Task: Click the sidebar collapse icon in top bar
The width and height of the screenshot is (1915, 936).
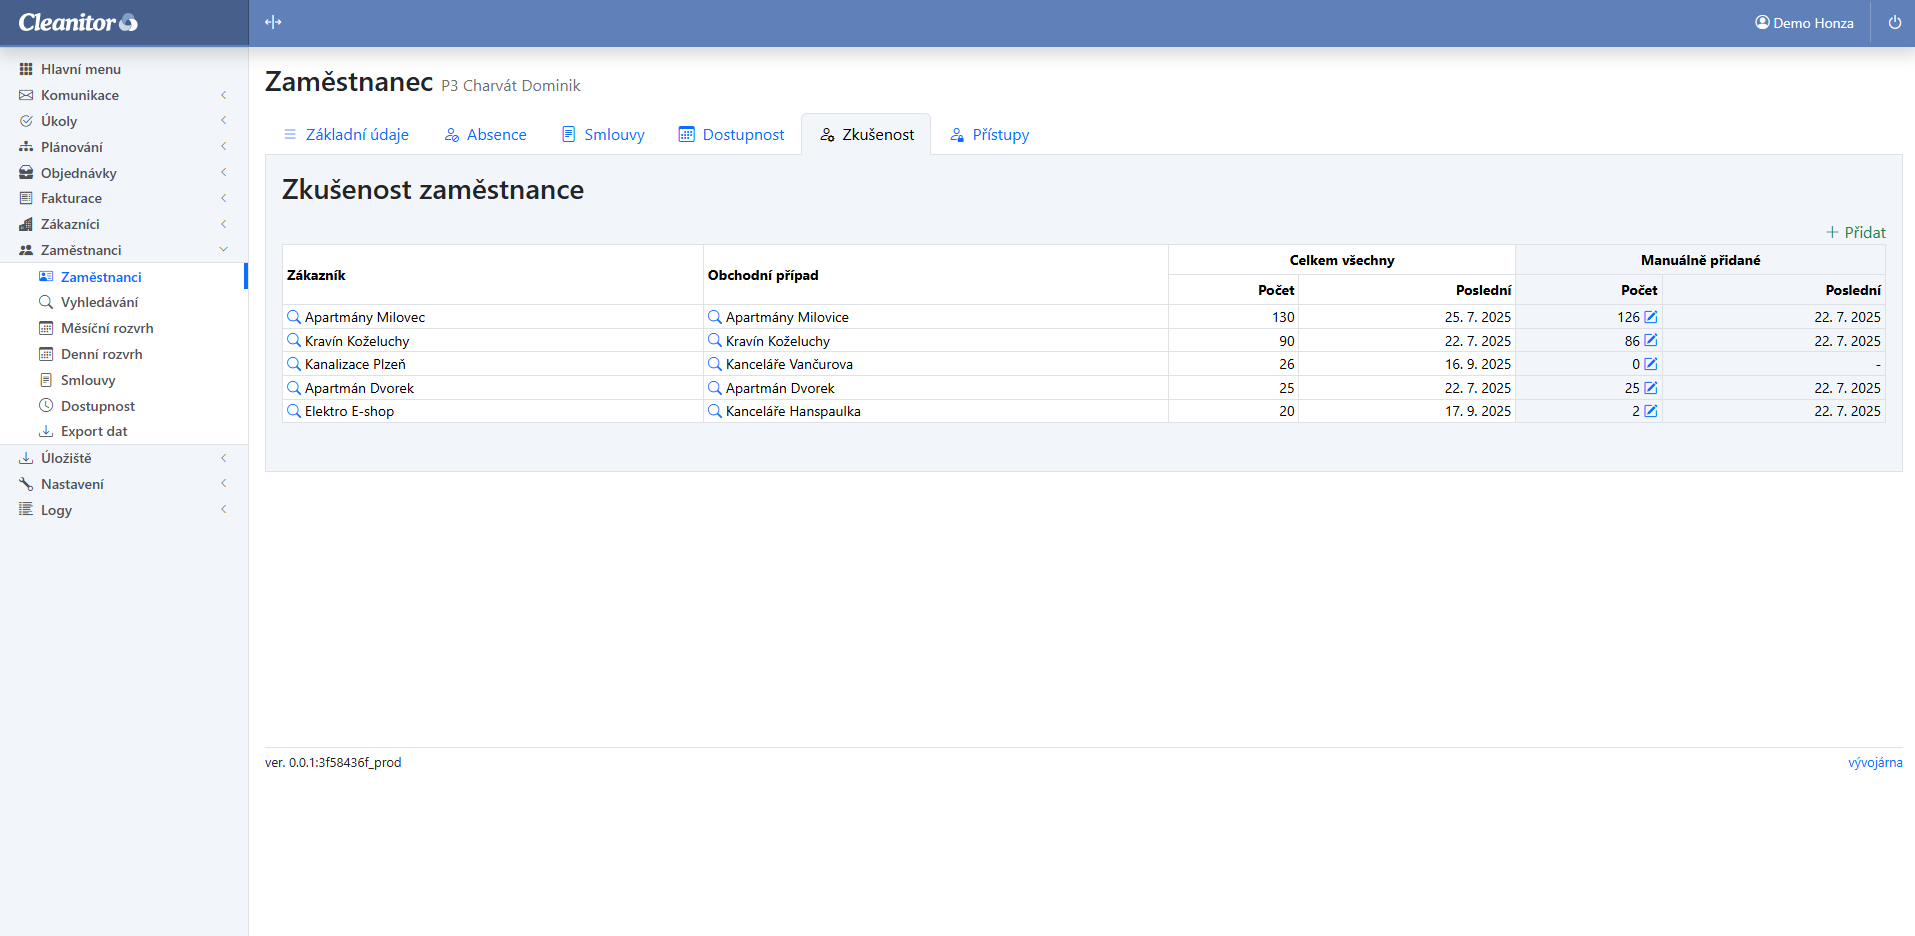Action: 273,22
